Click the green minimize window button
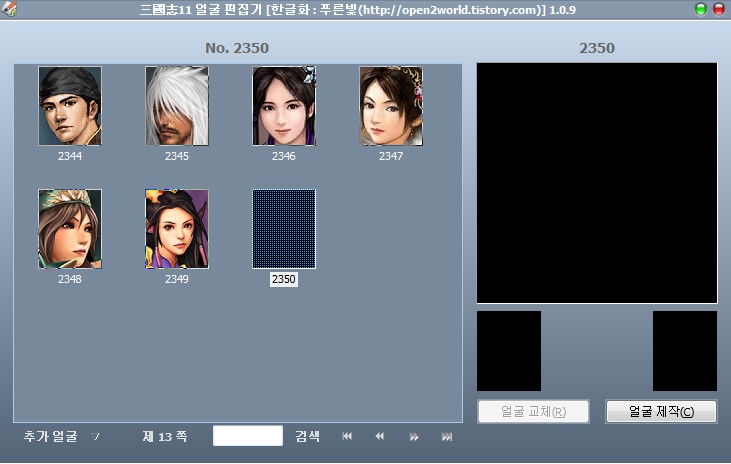Screen dimensions: 731x464 (701, 9)
